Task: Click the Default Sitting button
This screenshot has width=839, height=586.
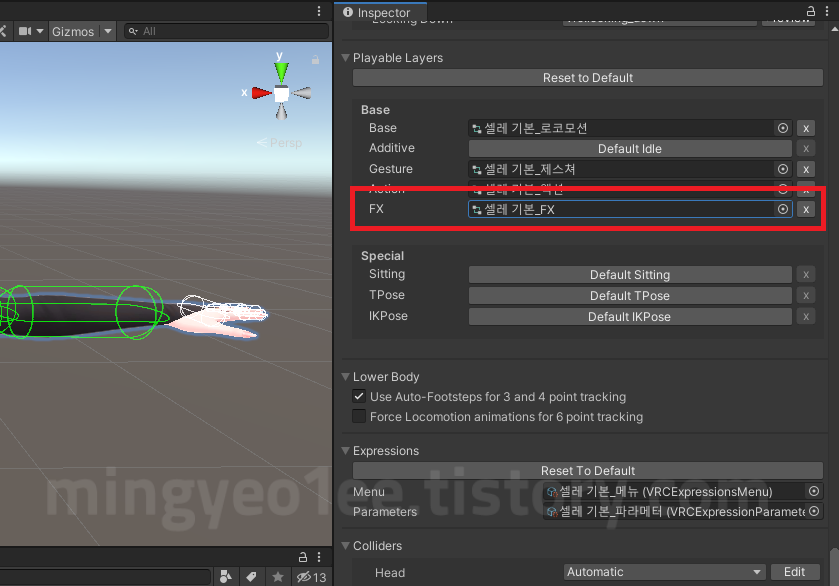Action: (630, 275)
